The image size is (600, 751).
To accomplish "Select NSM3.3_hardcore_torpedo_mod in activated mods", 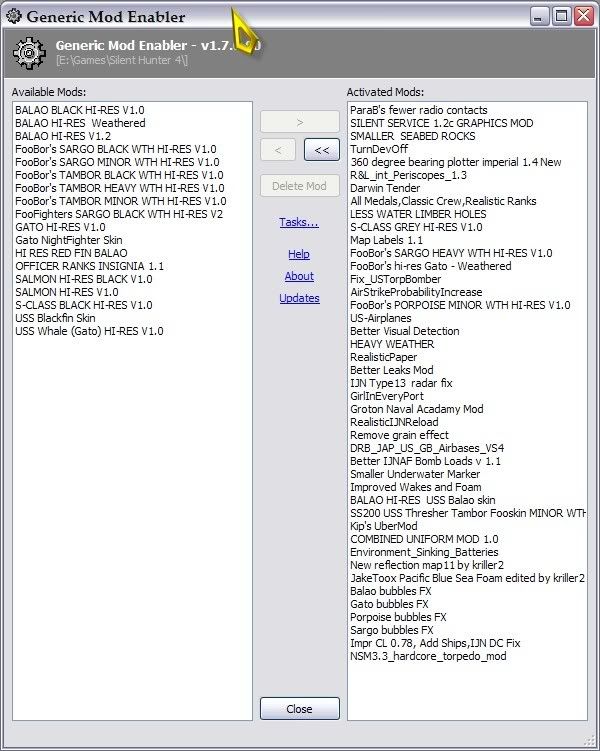I will pos(428,656).
